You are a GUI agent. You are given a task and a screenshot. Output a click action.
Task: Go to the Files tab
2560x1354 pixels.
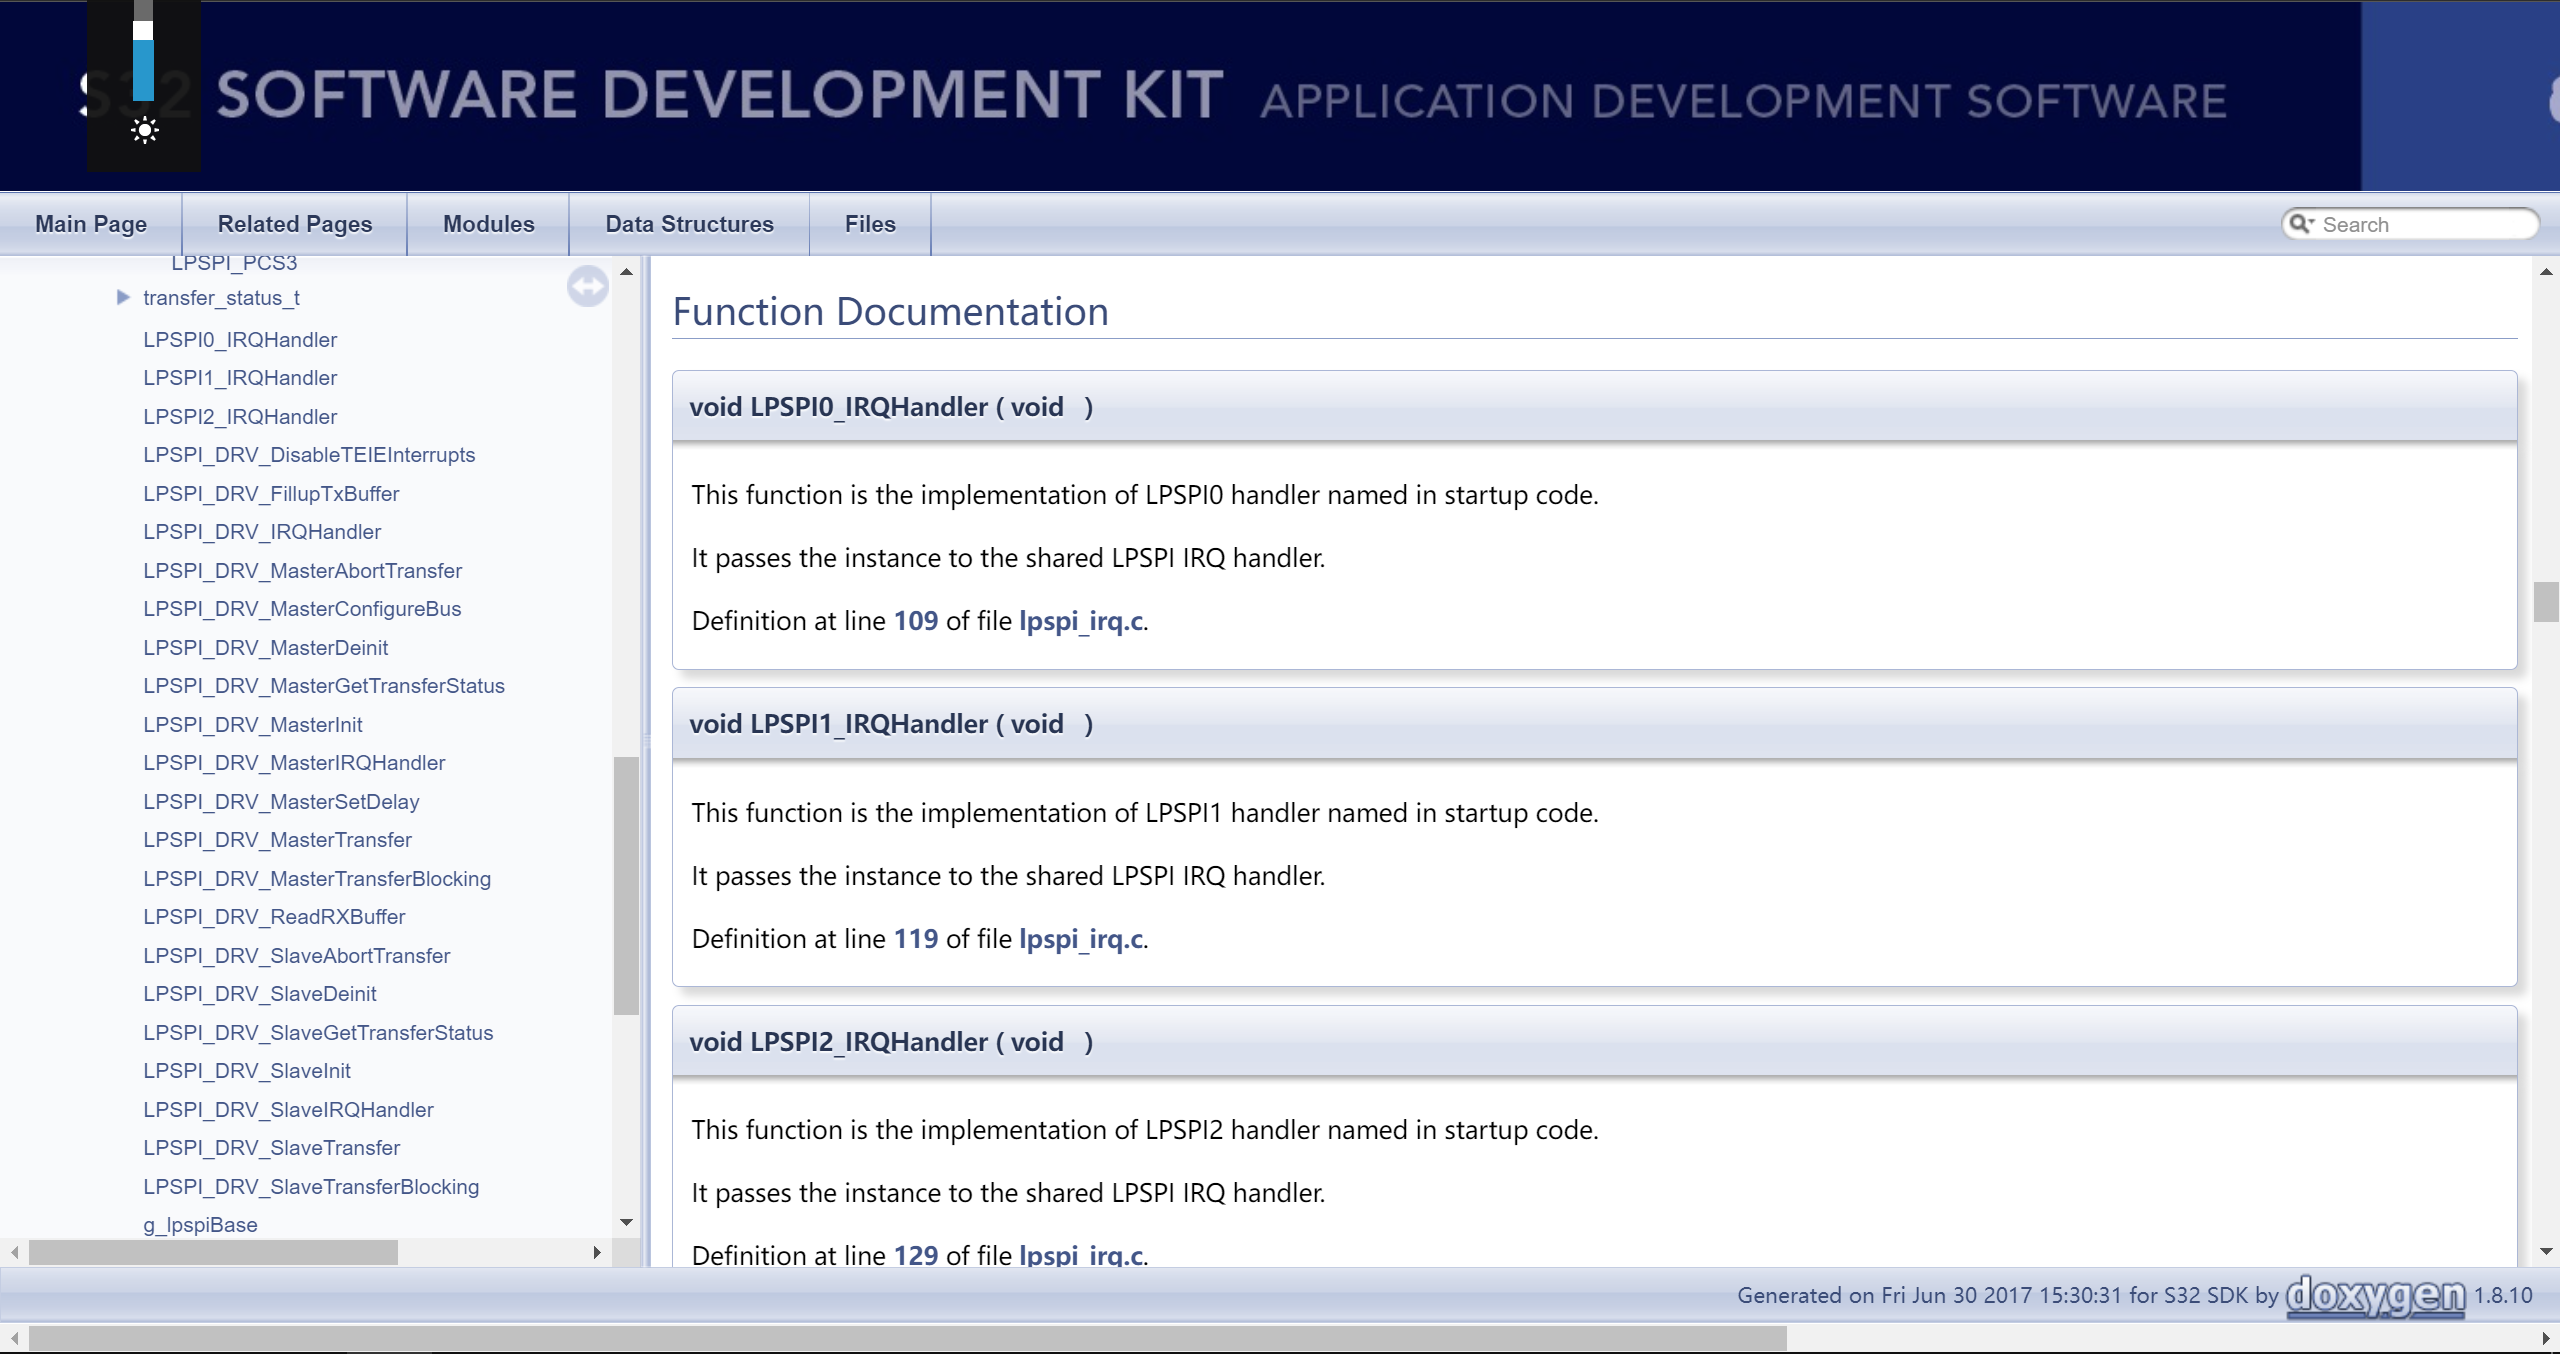click(x=869, y=224)
